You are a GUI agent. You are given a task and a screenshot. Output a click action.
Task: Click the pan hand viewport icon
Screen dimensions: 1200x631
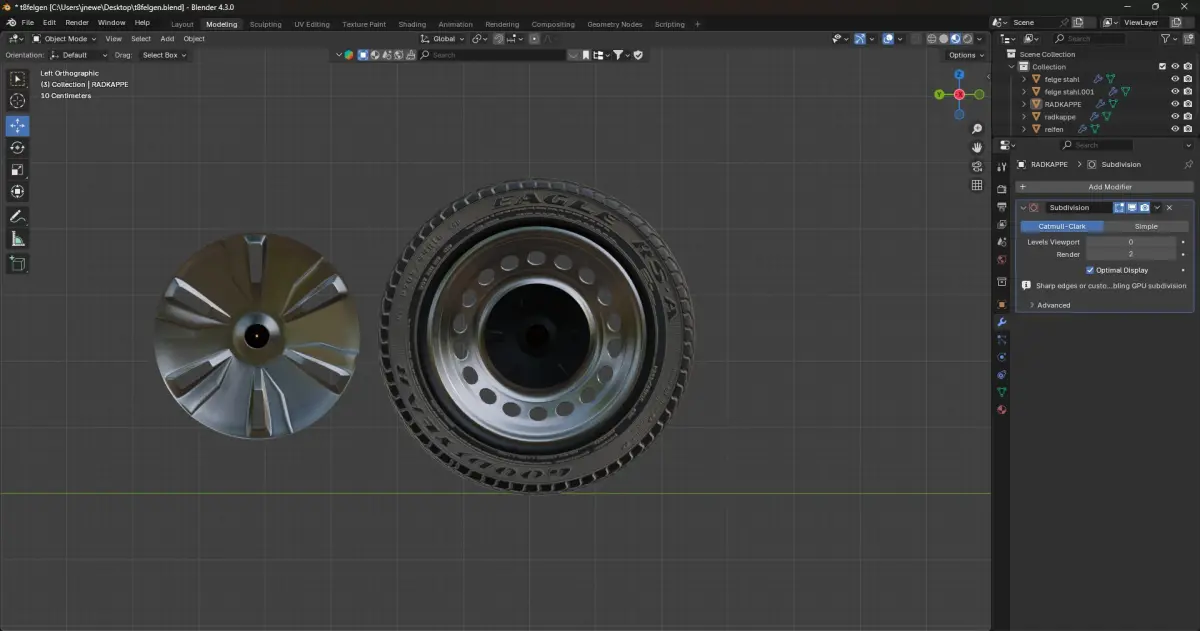(977, 148)
